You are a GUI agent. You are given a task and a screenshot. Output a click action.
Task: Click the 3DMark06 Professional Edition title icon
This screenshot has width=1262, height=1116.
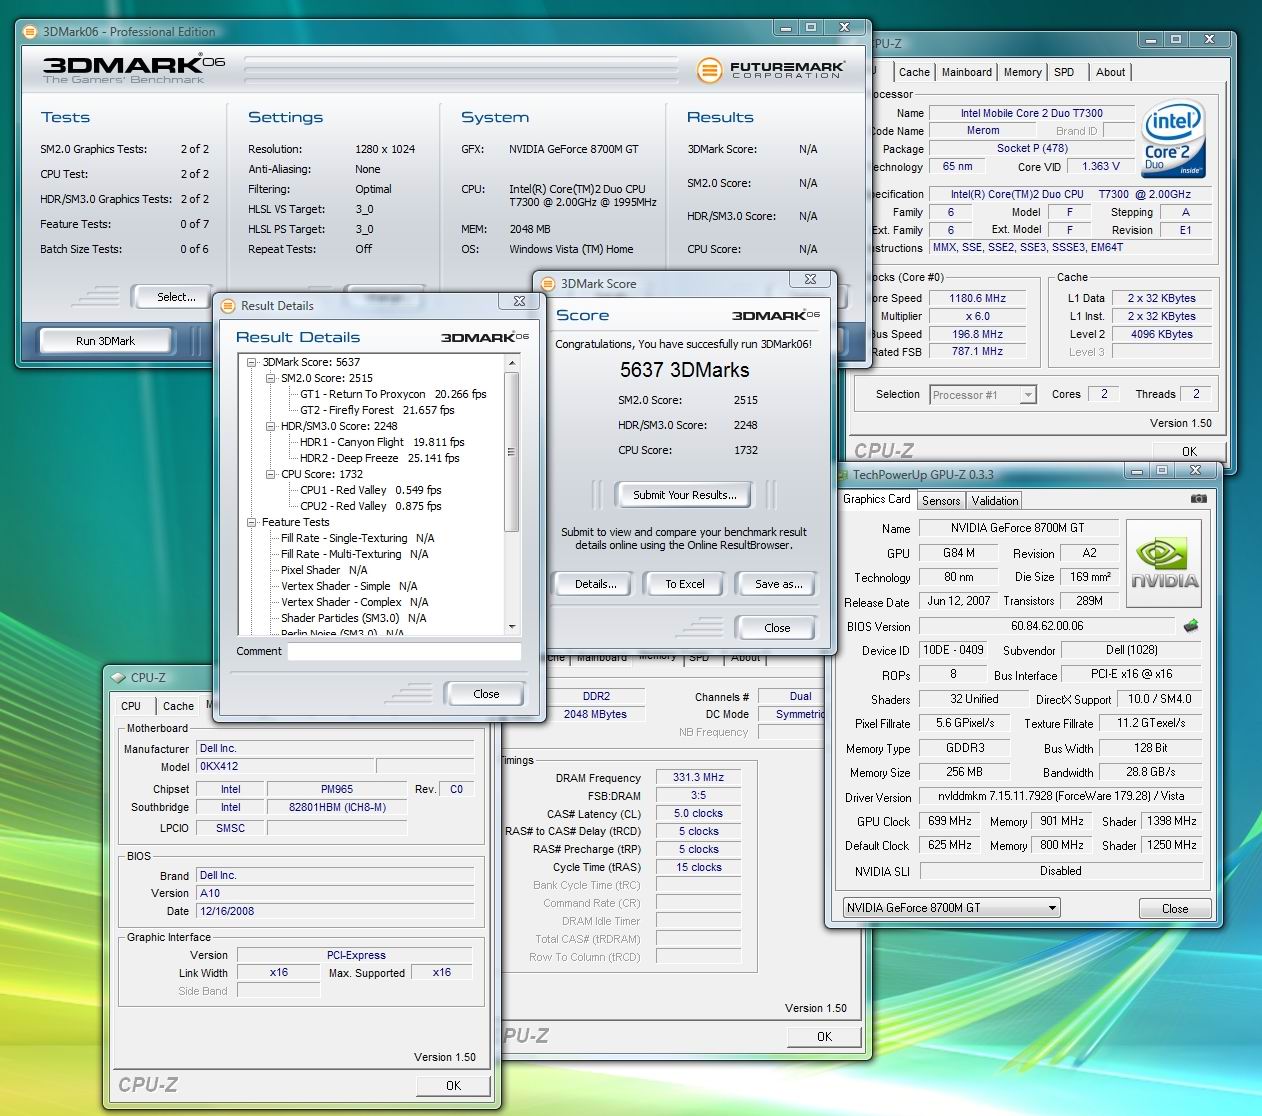[x=31, y=31]
